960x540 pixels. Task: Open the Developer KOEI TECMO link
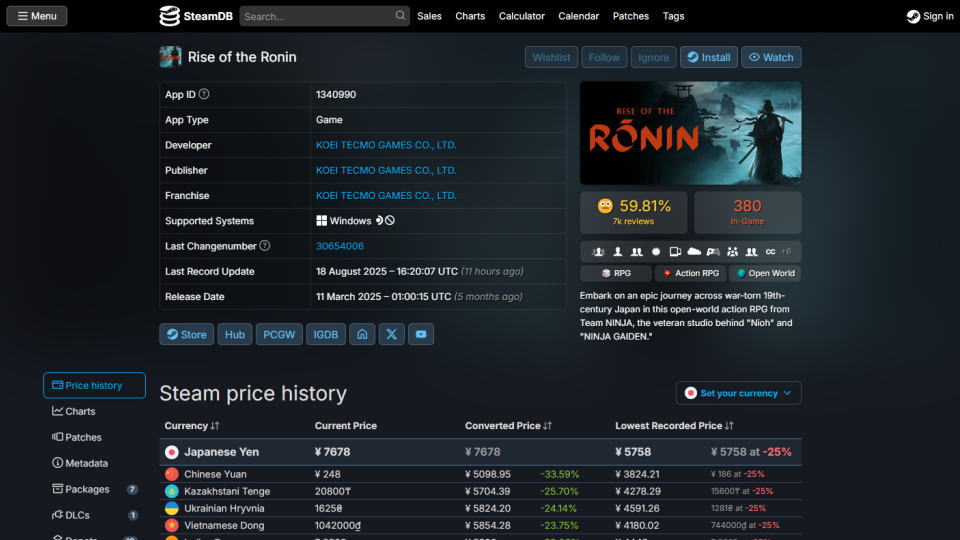386,145
